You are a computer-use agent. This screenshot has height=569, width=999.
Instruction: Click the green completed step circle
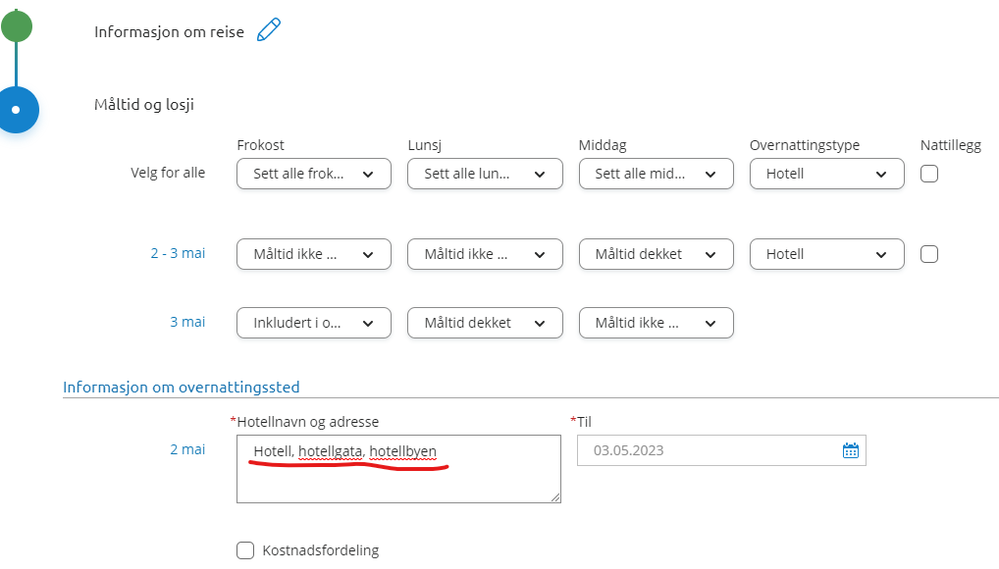coord(17,26)
